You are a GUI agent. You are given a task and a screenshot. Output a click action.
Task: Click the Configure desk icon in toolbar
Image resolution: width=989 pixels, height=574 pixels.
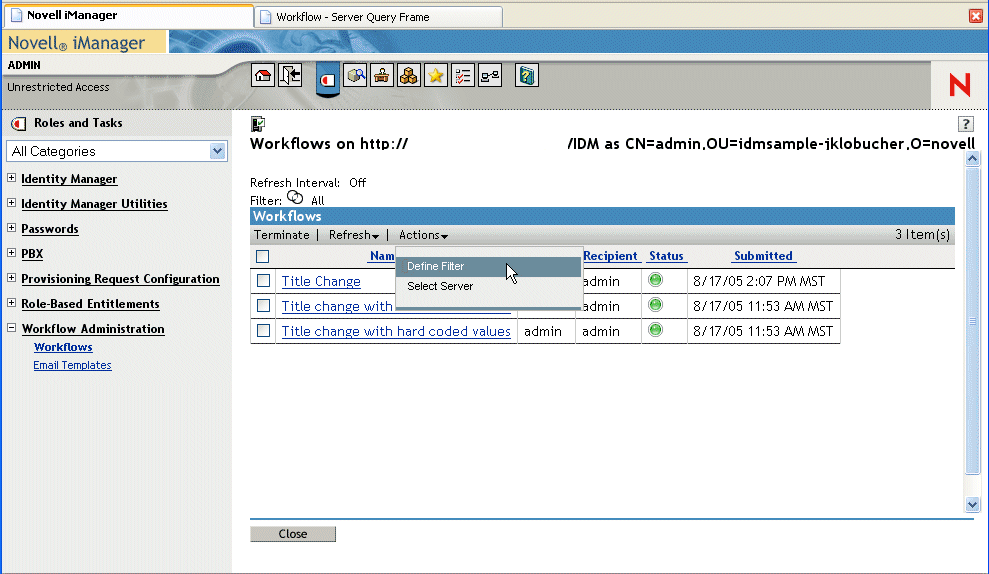[x=382, y=76]
